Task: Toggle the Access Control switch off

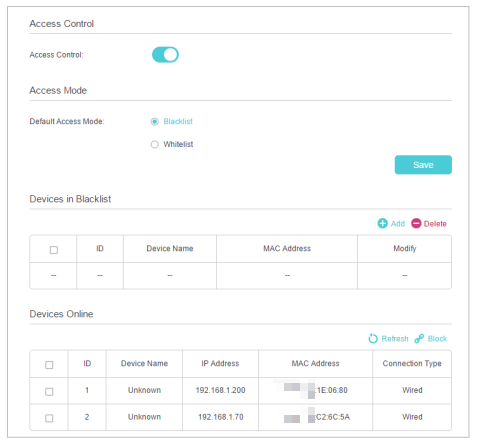Action: (x=165, y=55)
